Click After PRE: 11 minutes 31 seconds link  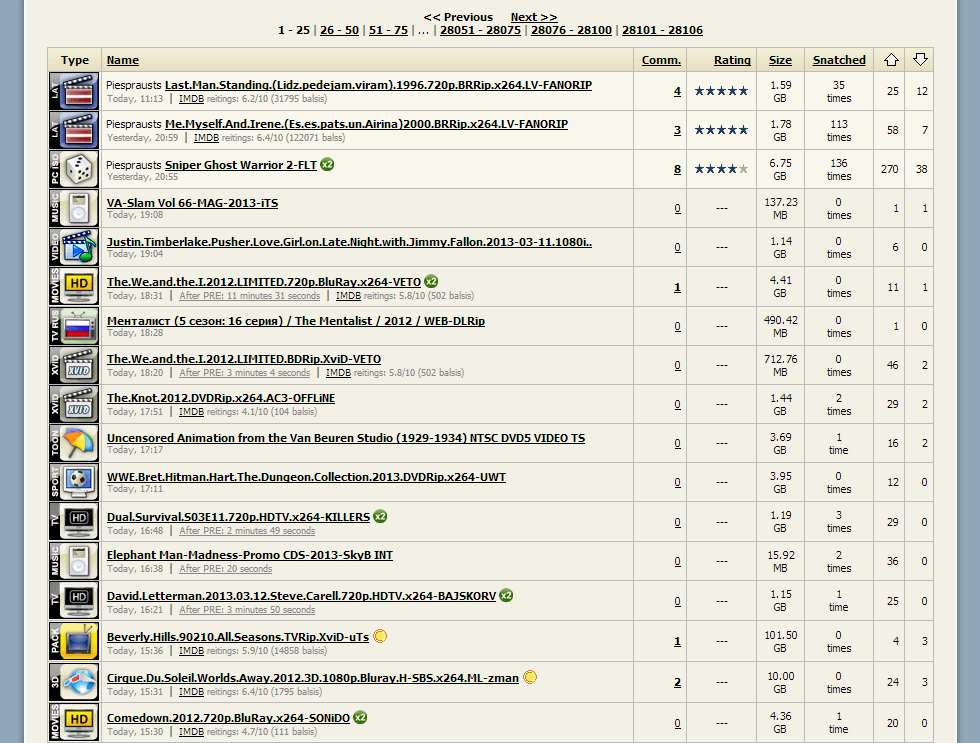coord(249,296)
